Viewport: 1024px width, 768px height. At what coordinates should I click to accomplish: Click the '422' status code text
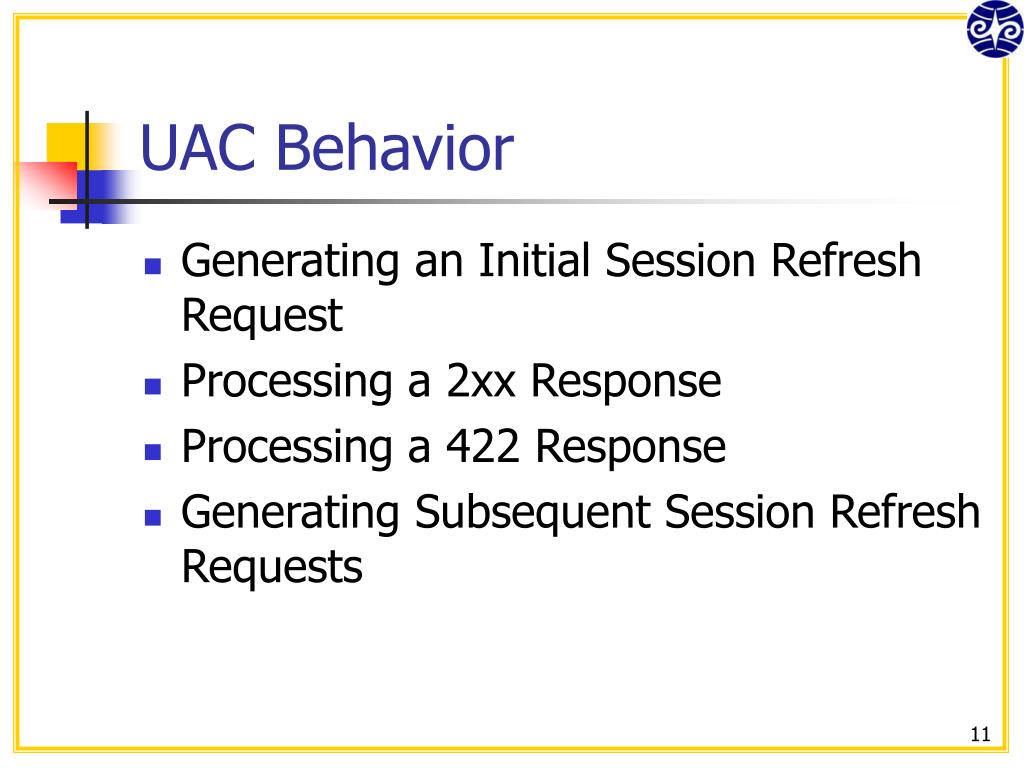point(483,447)
